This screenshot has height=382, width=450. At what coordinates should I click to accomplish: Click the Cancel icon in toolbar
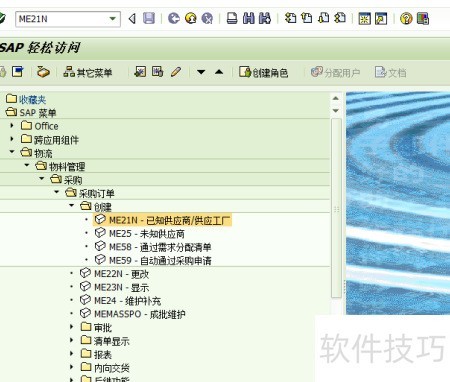[207, 18]
